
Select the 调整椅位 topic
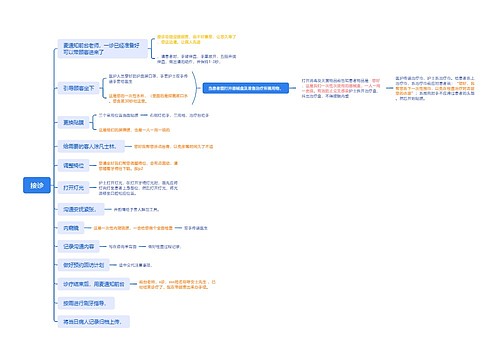click(74, 166)
